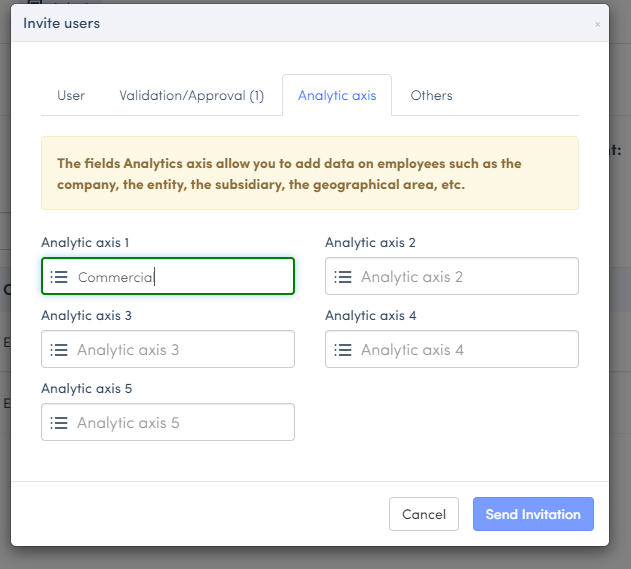Click the list icon in Analytic axis 2
Viewport: 631px width, 569px height.
tap(343, 277)
